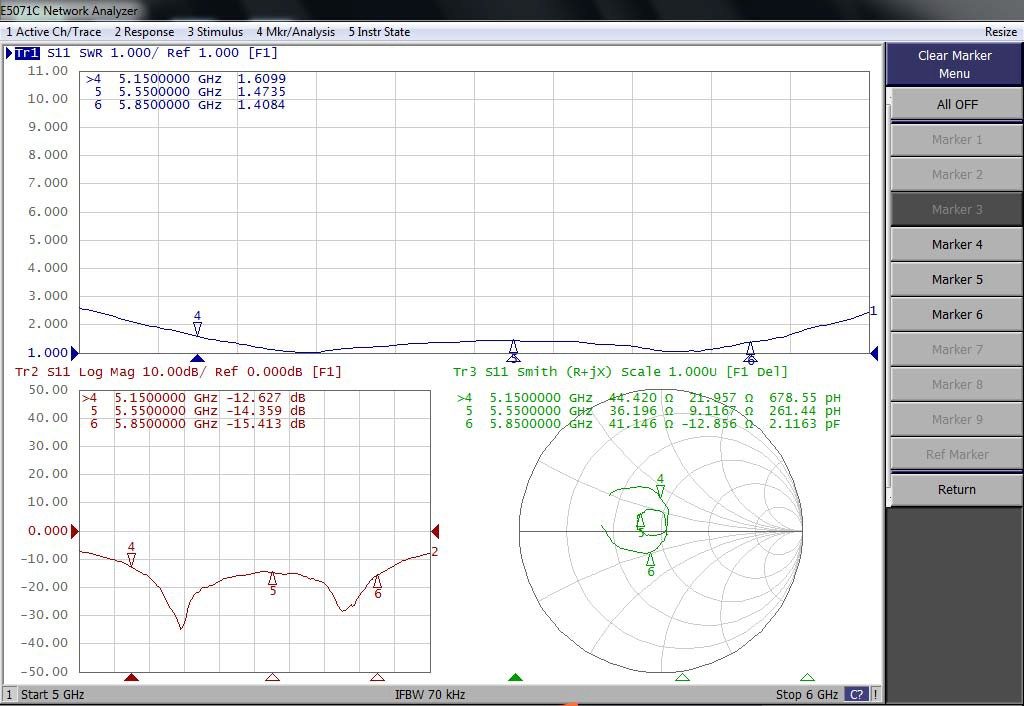Click marker 6 triangle on Log Mag trace

coord(377,581)
